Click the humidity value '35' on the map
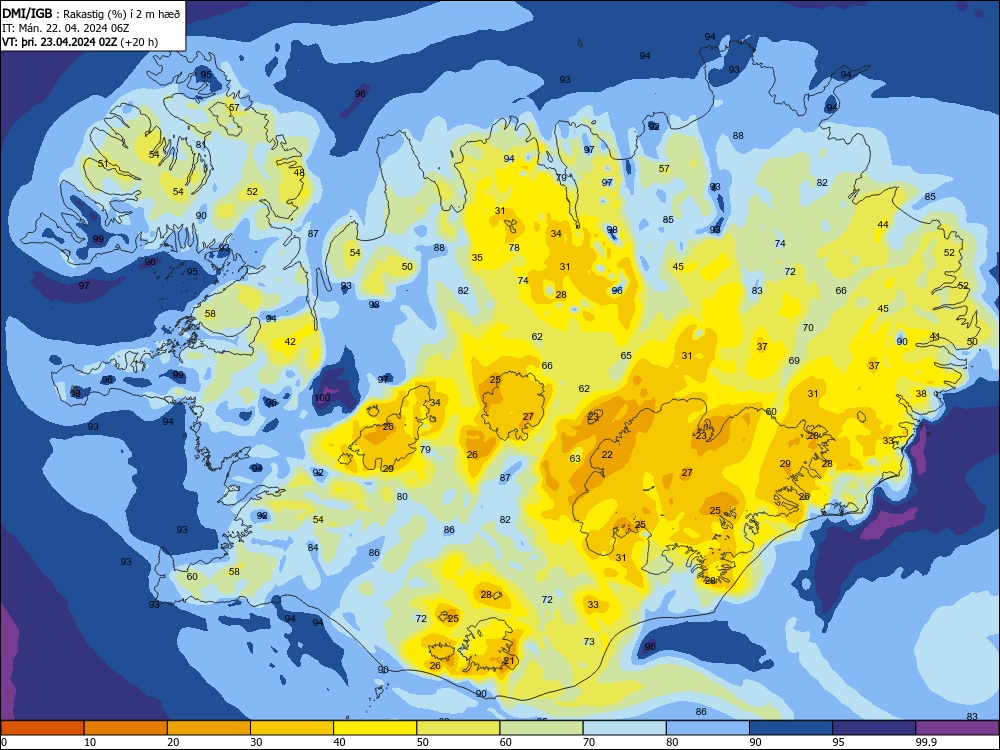The image size is (1000, 750). pos(477,258)
